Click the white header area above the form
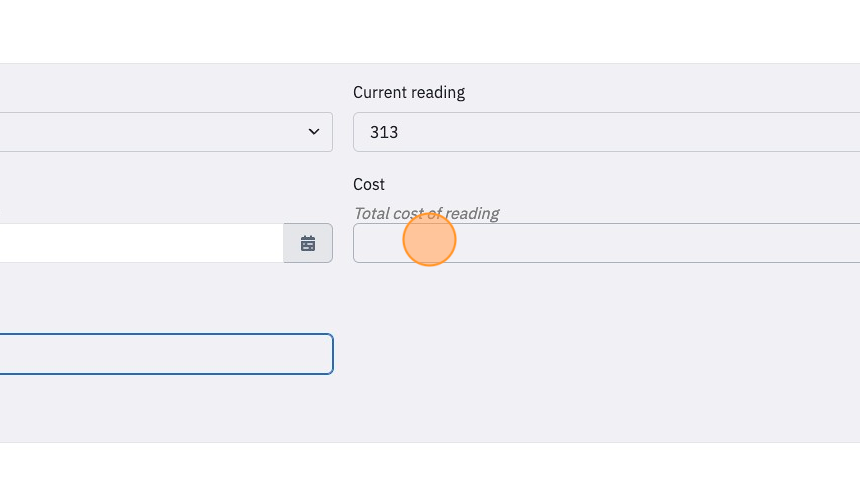860x481 pixels. (430, 31)
